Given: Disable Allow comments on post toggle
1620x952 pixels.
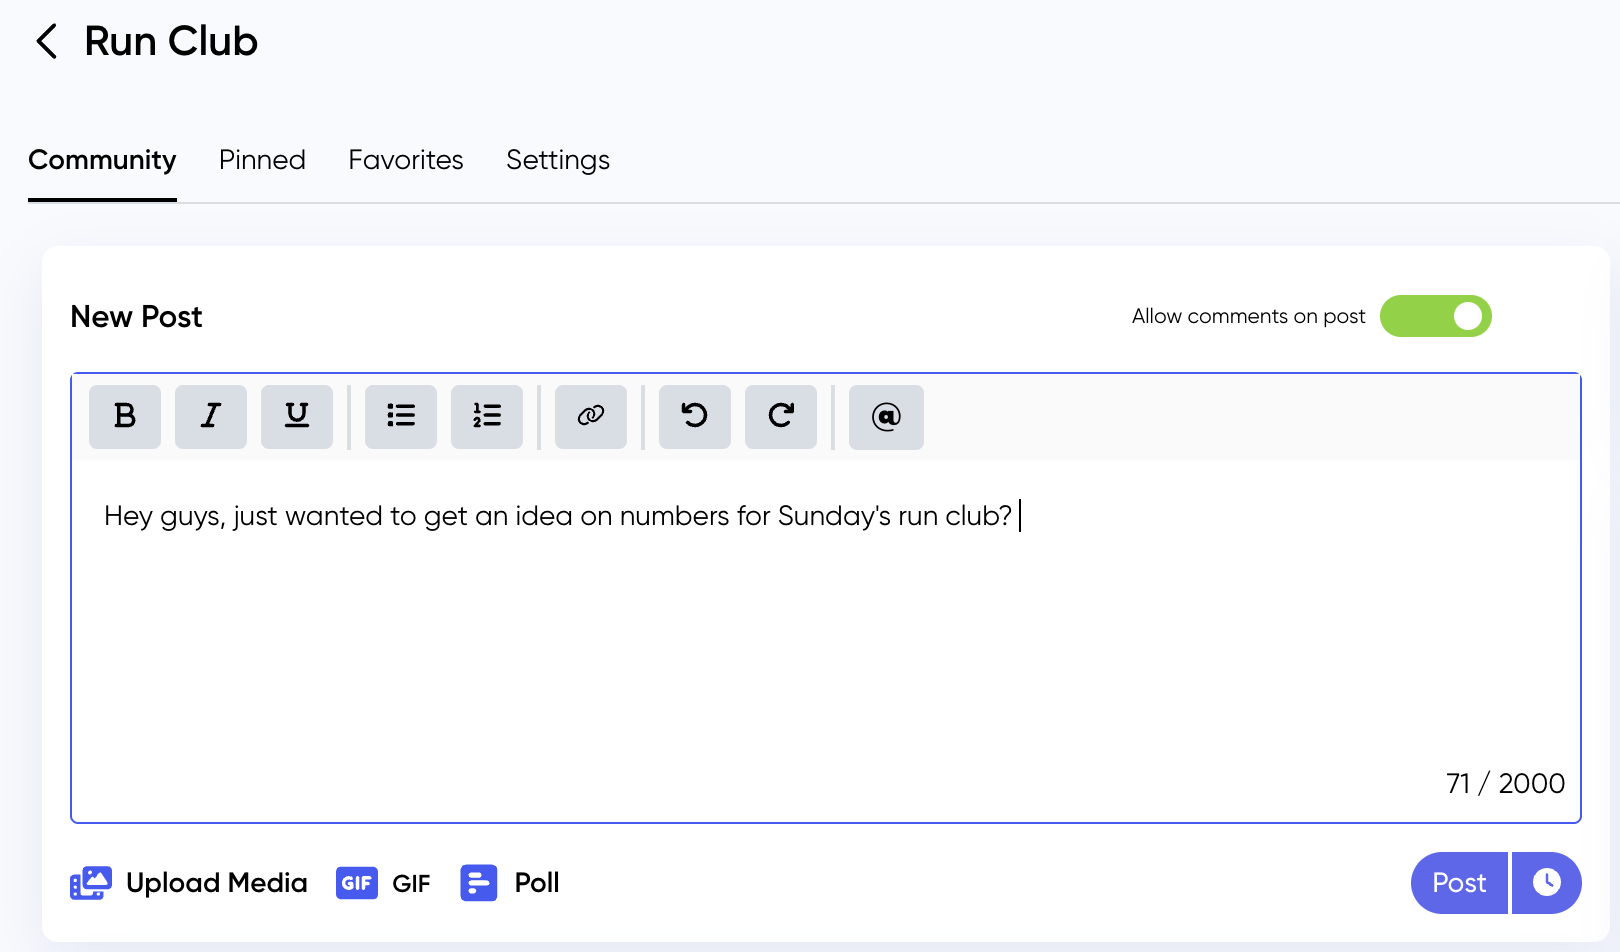Looking at the screenshot, I should pos(1436,316).
